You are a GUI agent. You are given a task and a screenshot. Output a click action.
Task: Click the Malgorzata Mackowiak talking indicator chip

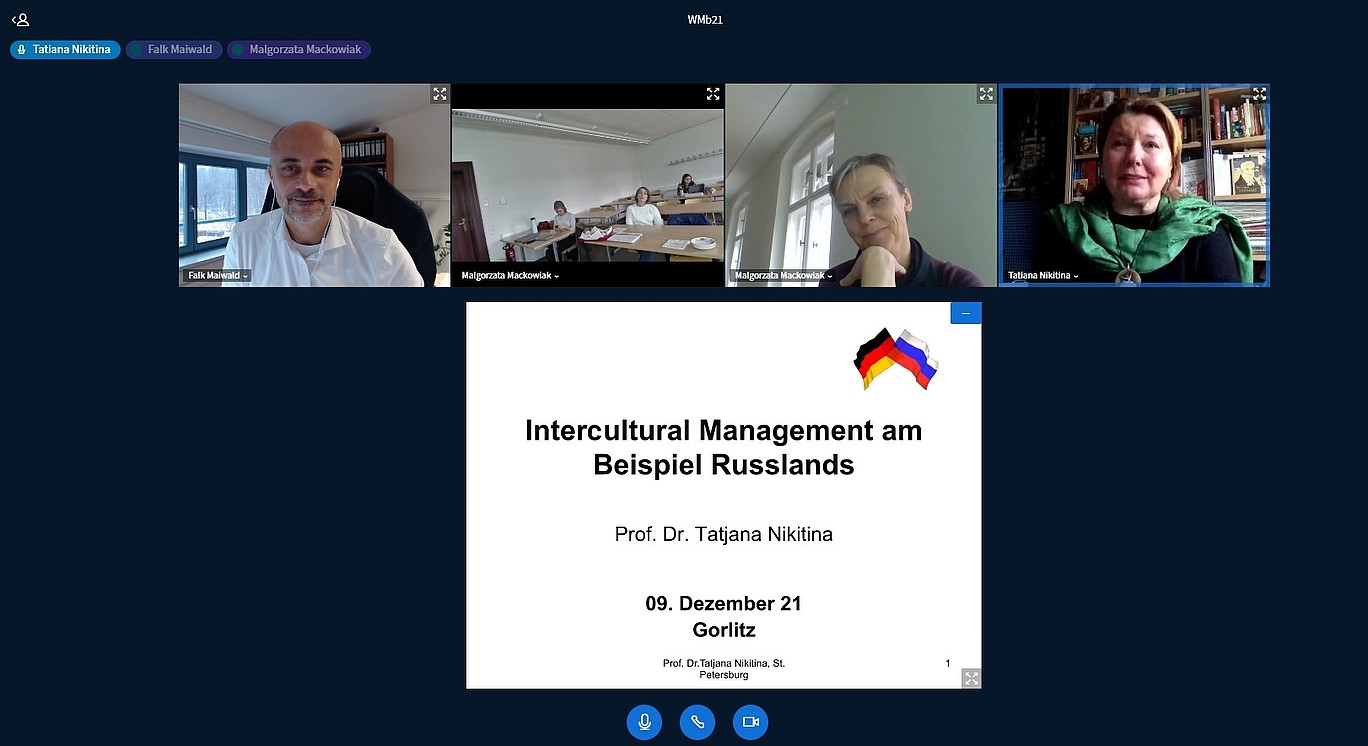(x=298, y=49)
